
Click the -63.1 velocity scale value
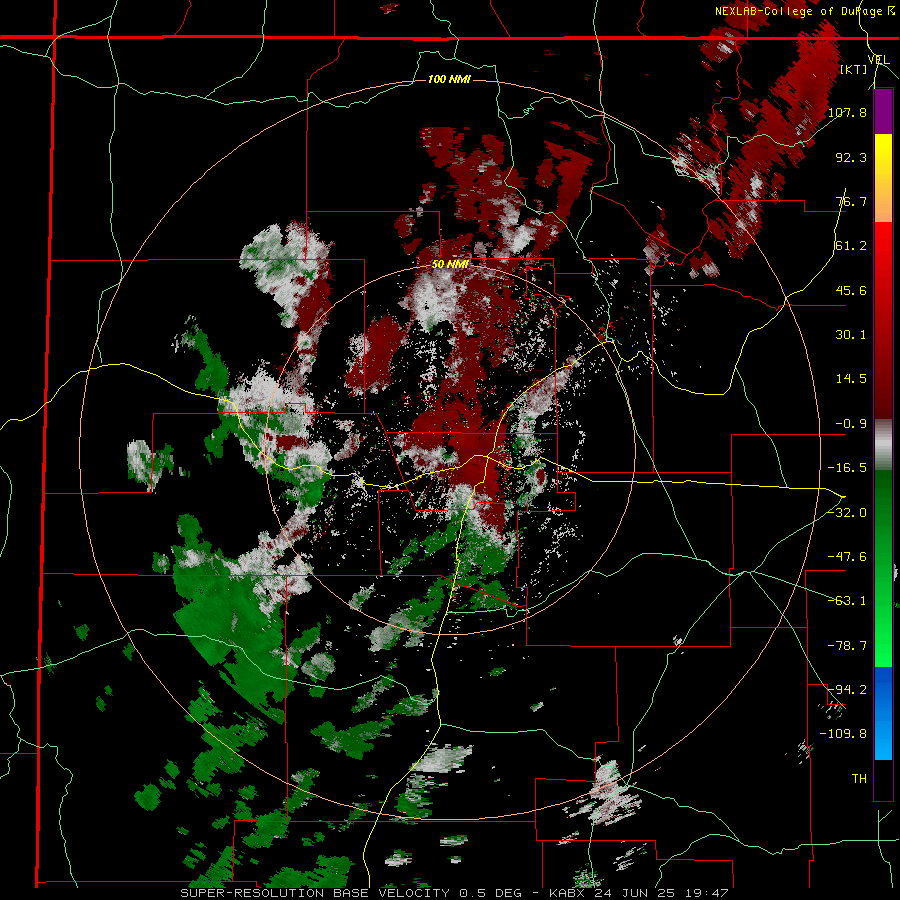847,600
